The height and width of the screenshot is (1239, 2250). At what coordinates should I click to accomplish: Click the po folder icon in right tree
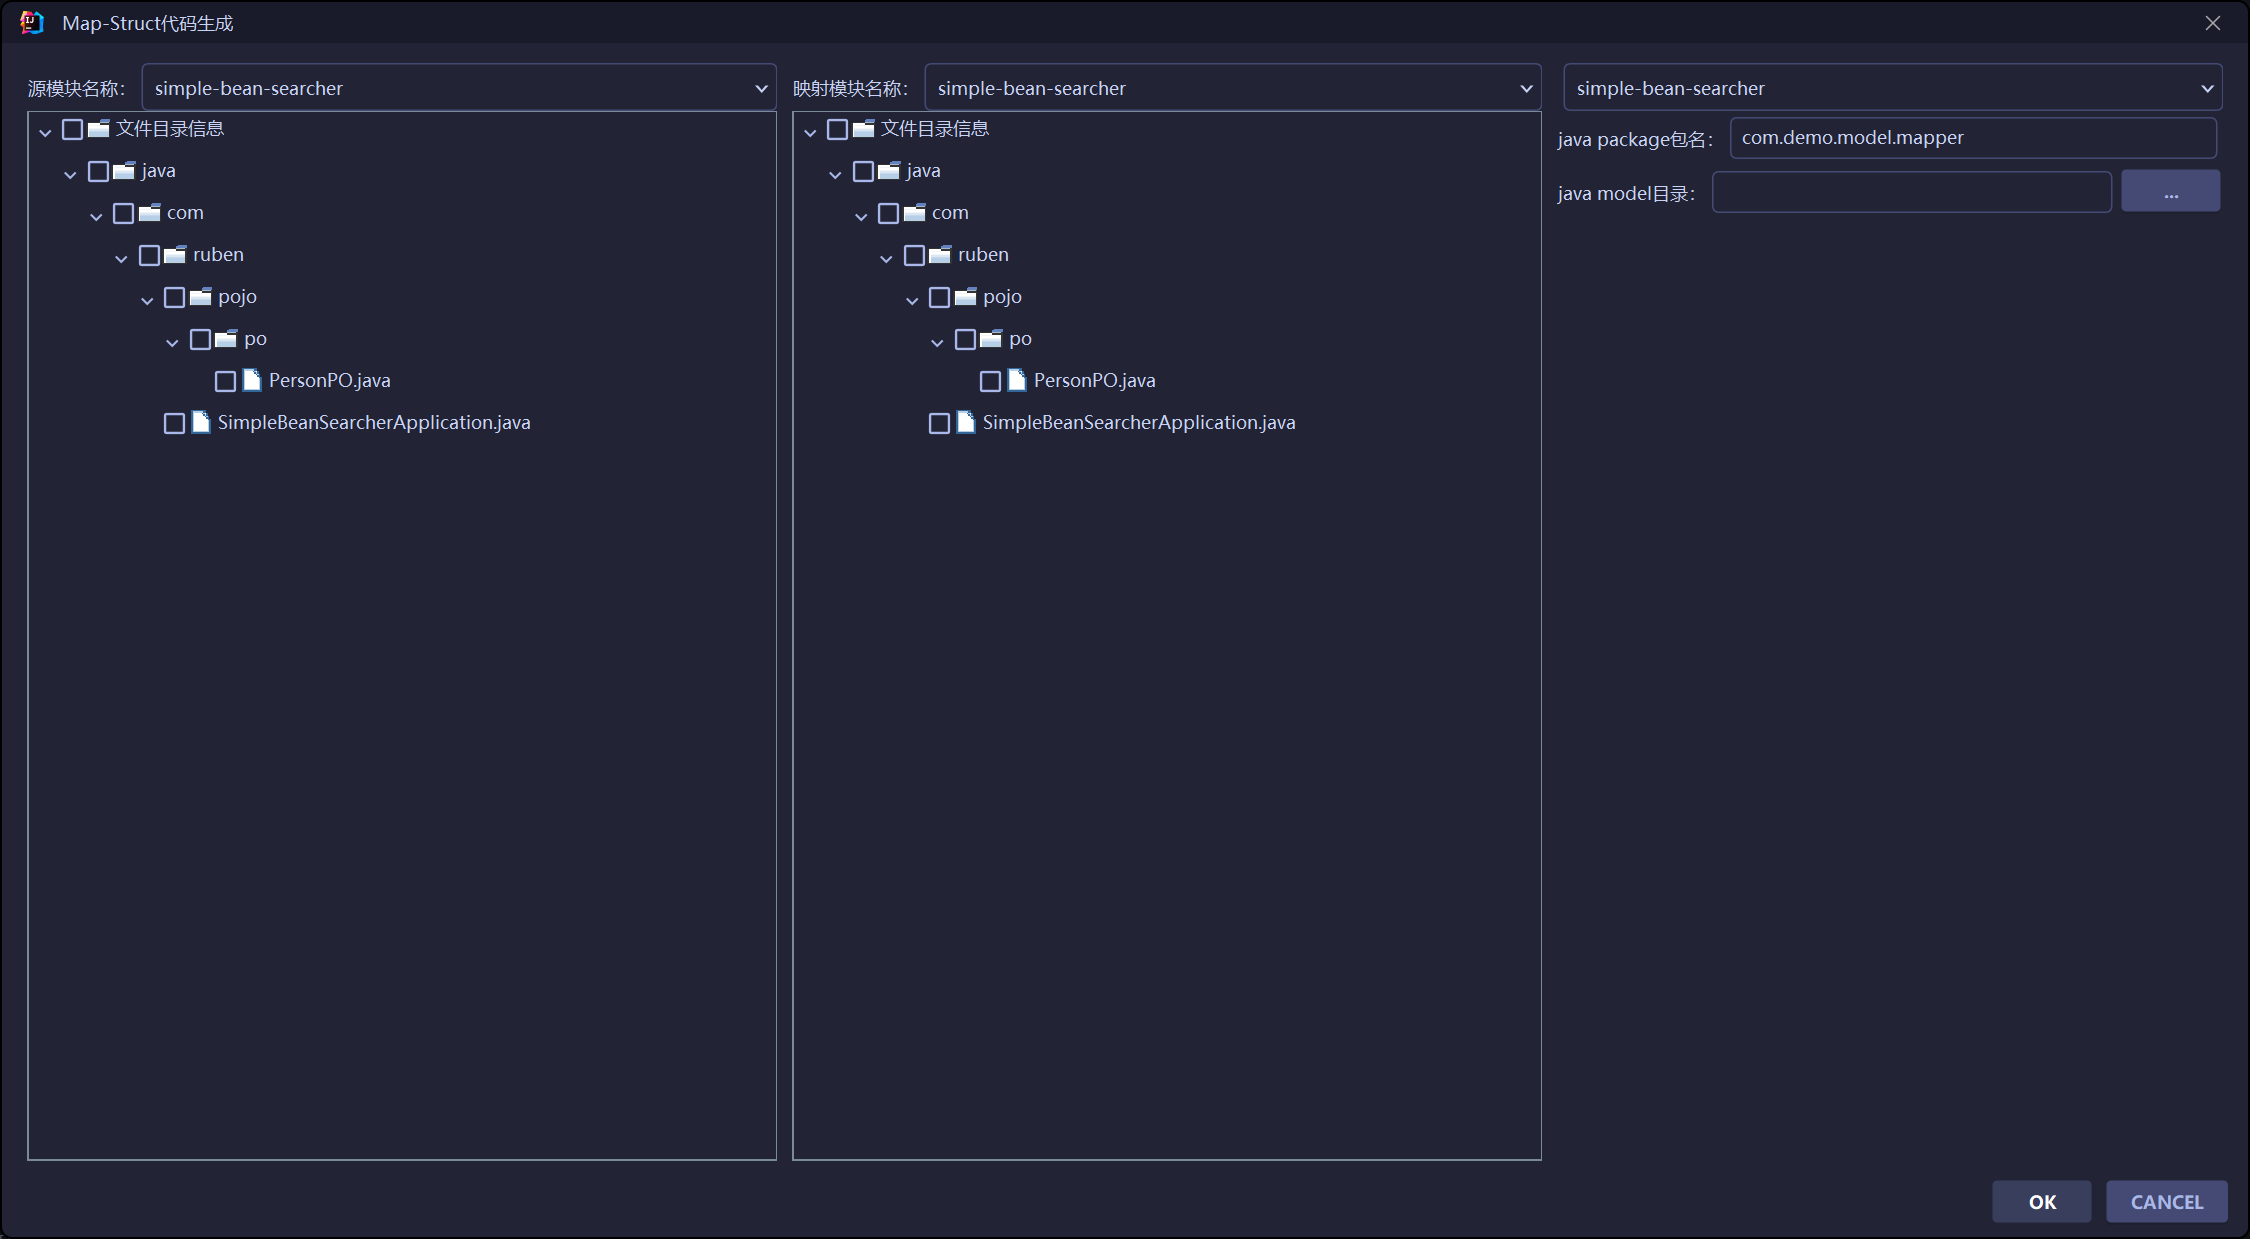pos(990,339)
